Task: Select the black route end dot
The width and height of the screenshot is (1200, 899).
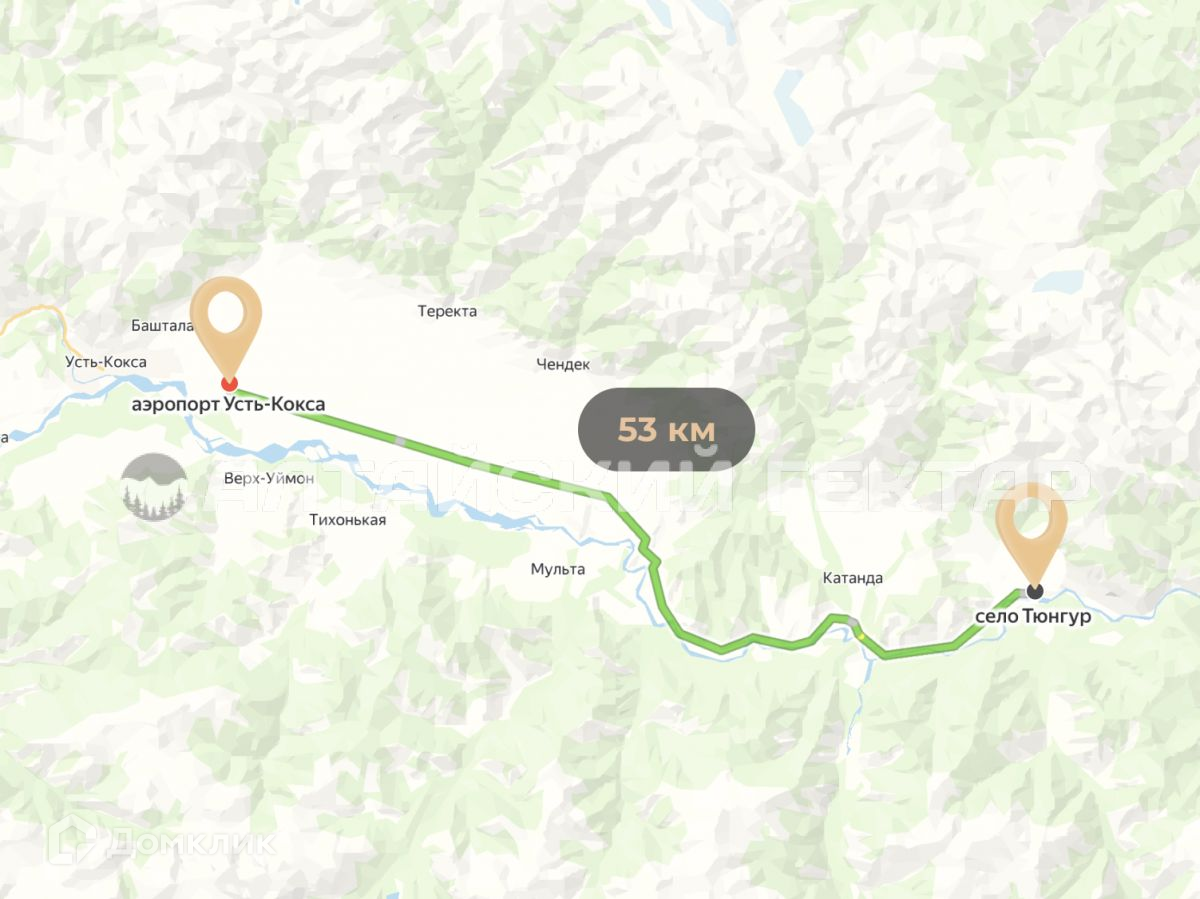Action: pyautogui.click(x=1034, y=591)
